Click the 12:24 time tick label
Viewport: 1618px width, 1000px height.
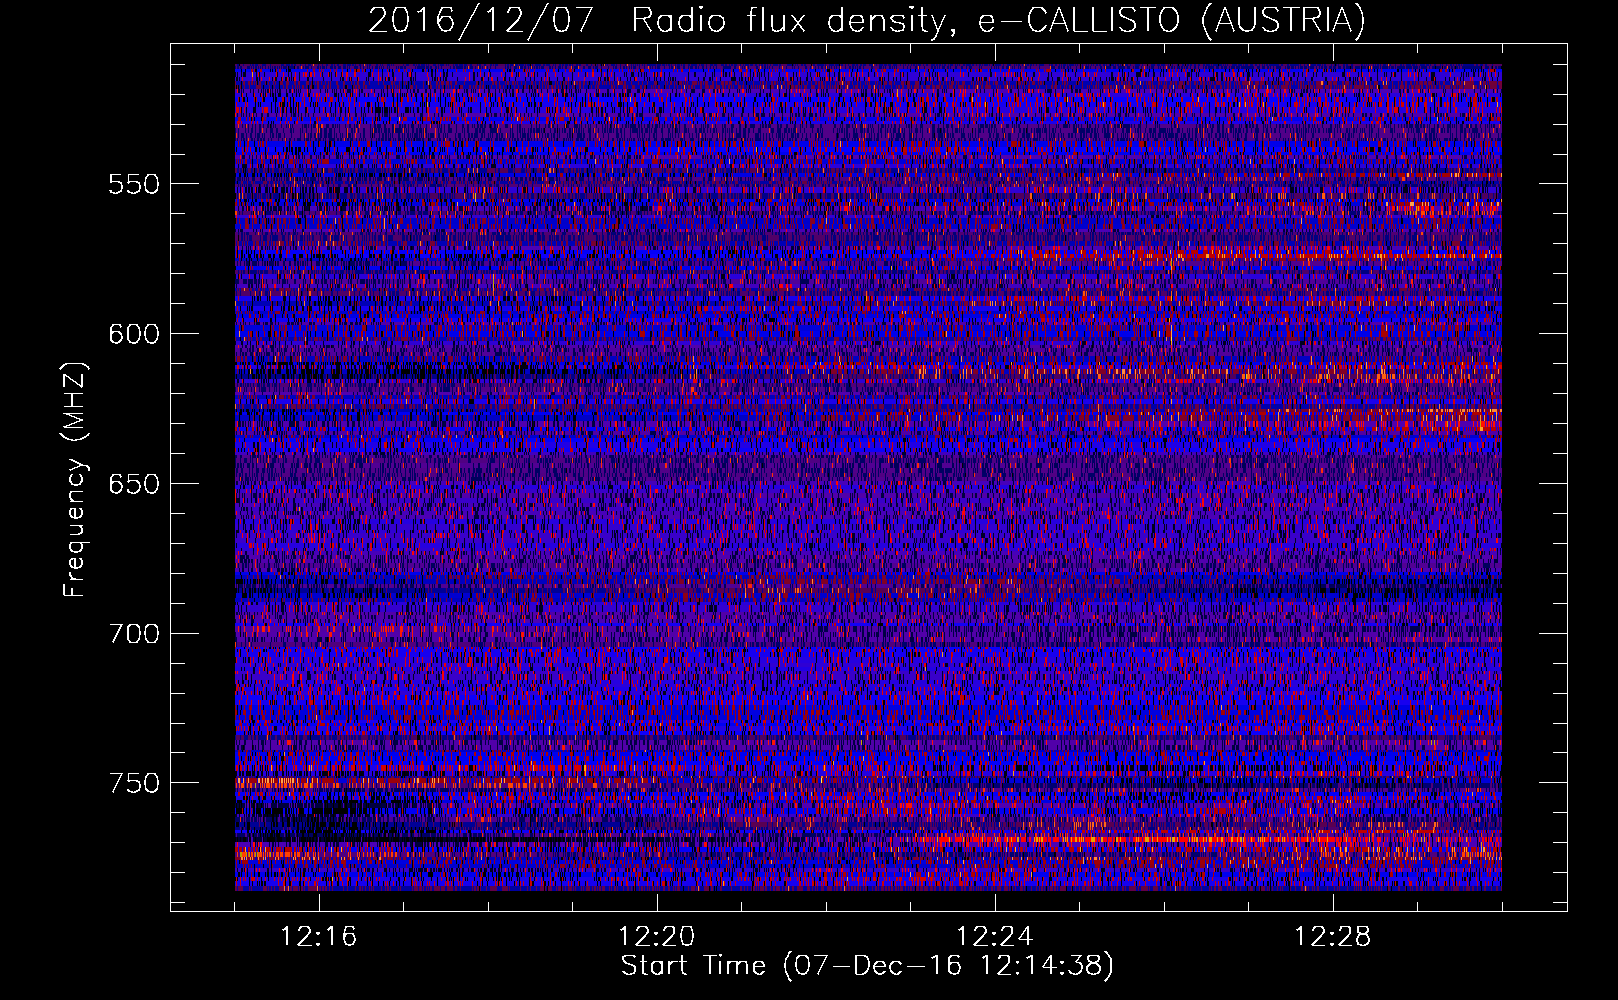995,937
